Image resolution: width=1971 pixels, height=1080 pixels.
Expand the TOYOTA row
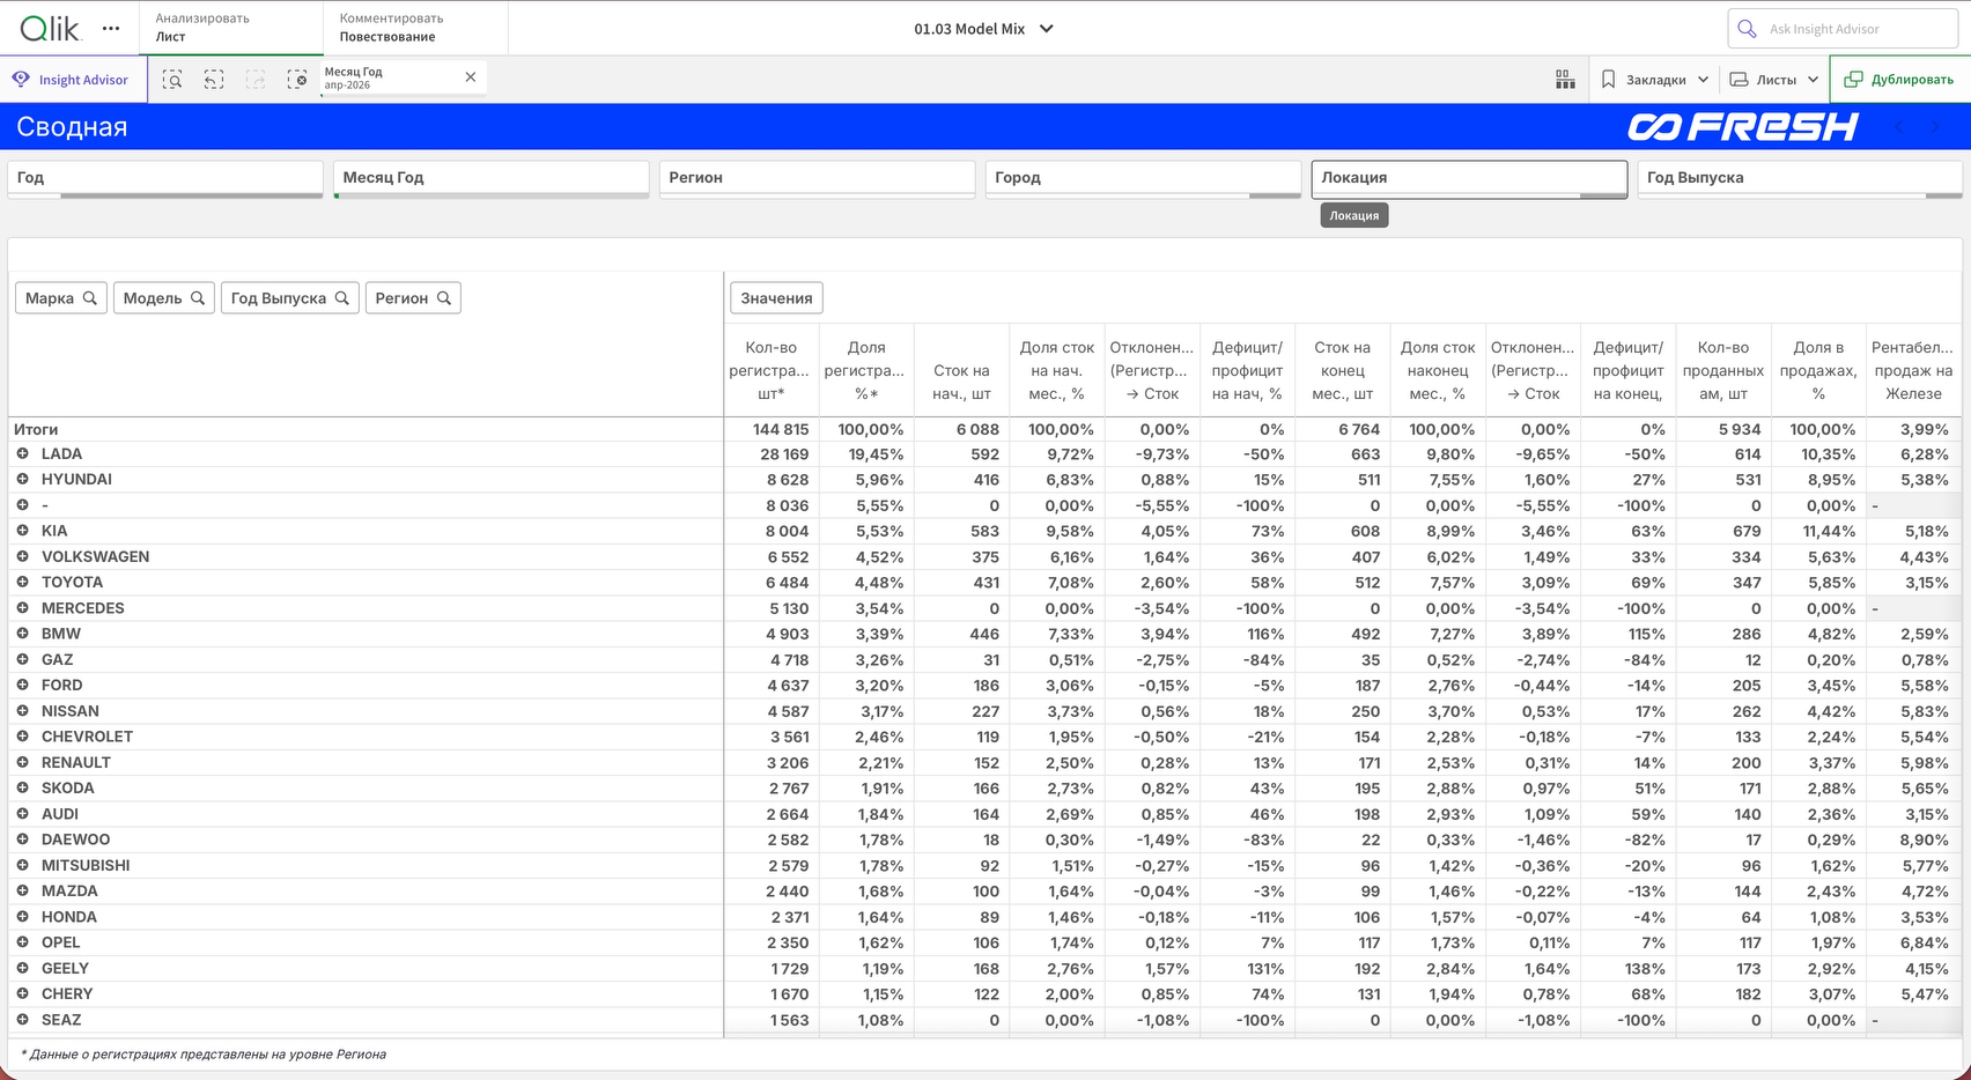pos(22,582)
